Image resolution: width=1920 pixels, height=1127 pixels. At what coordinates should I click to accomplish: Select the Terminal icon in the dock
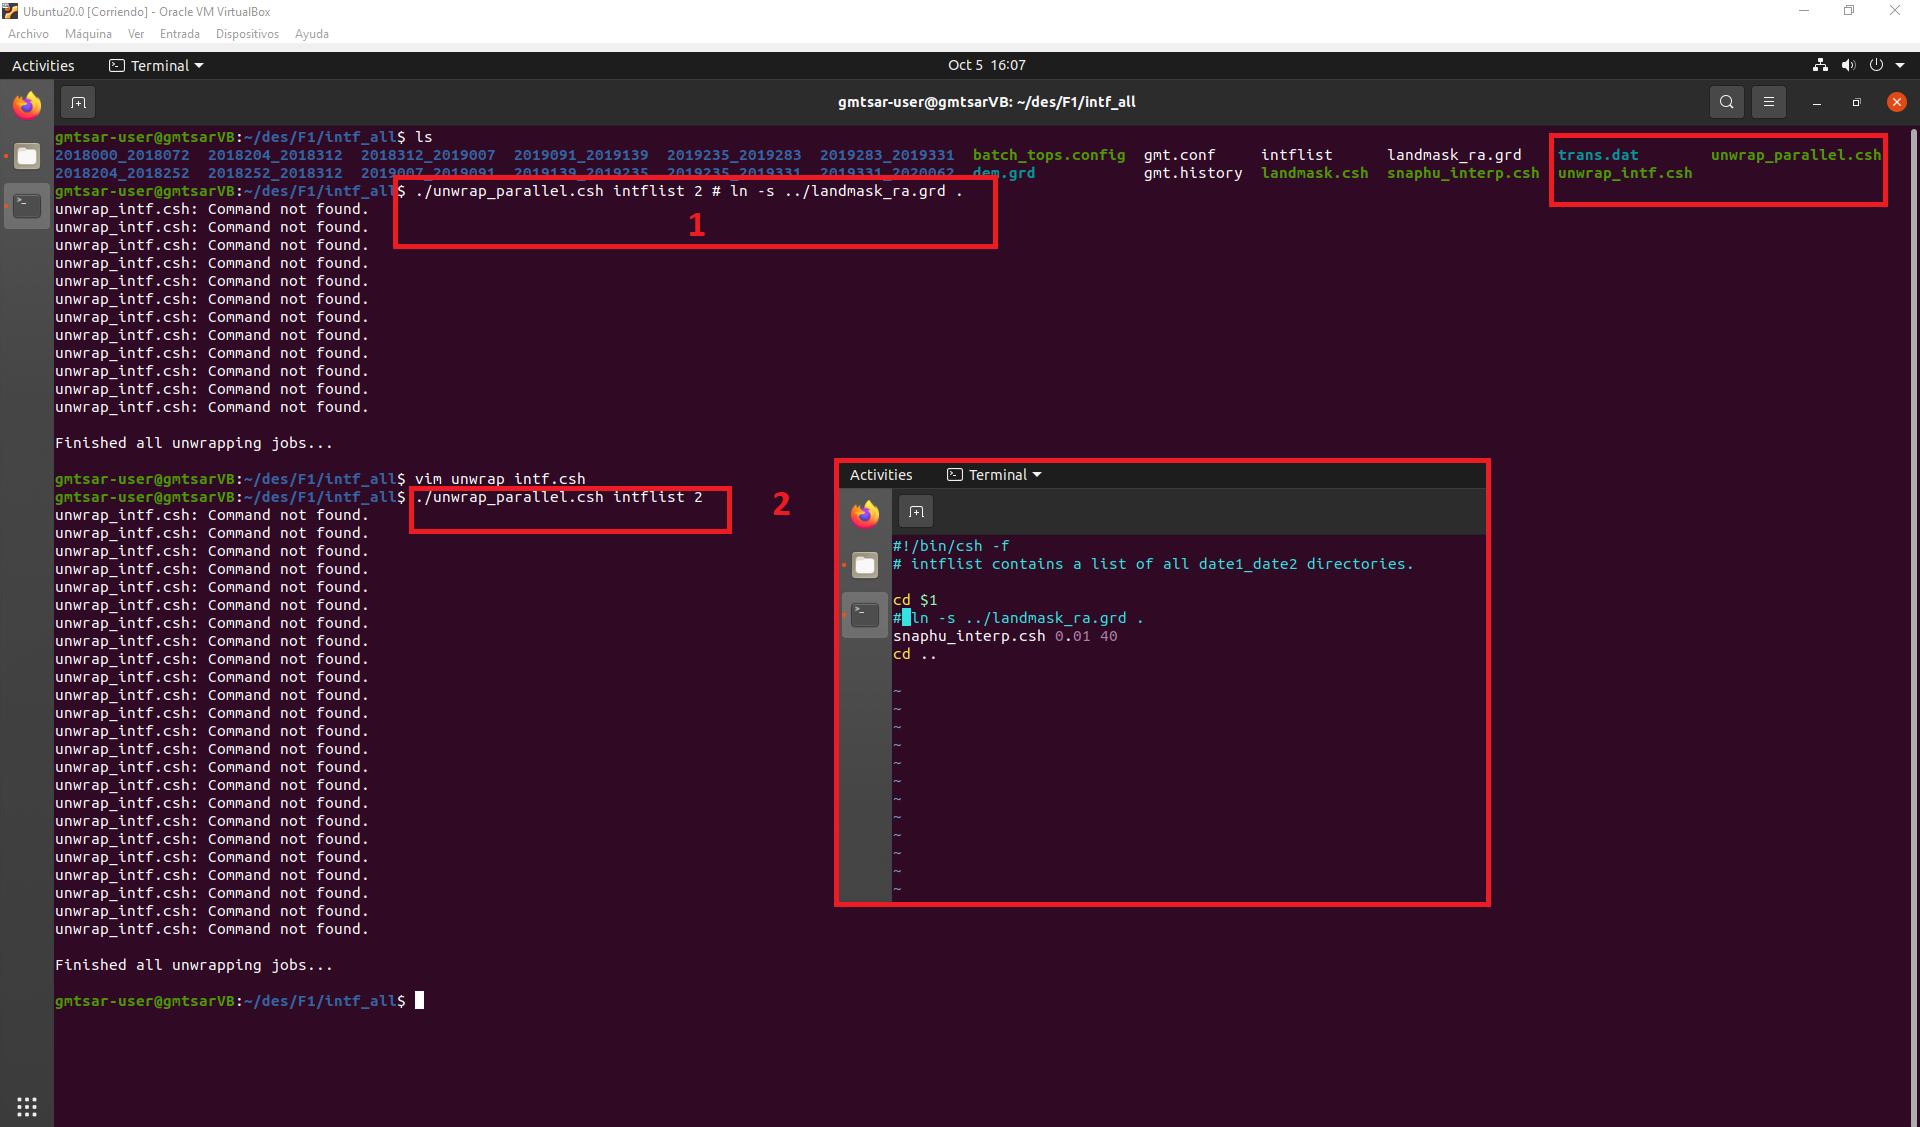pos(27,206)
